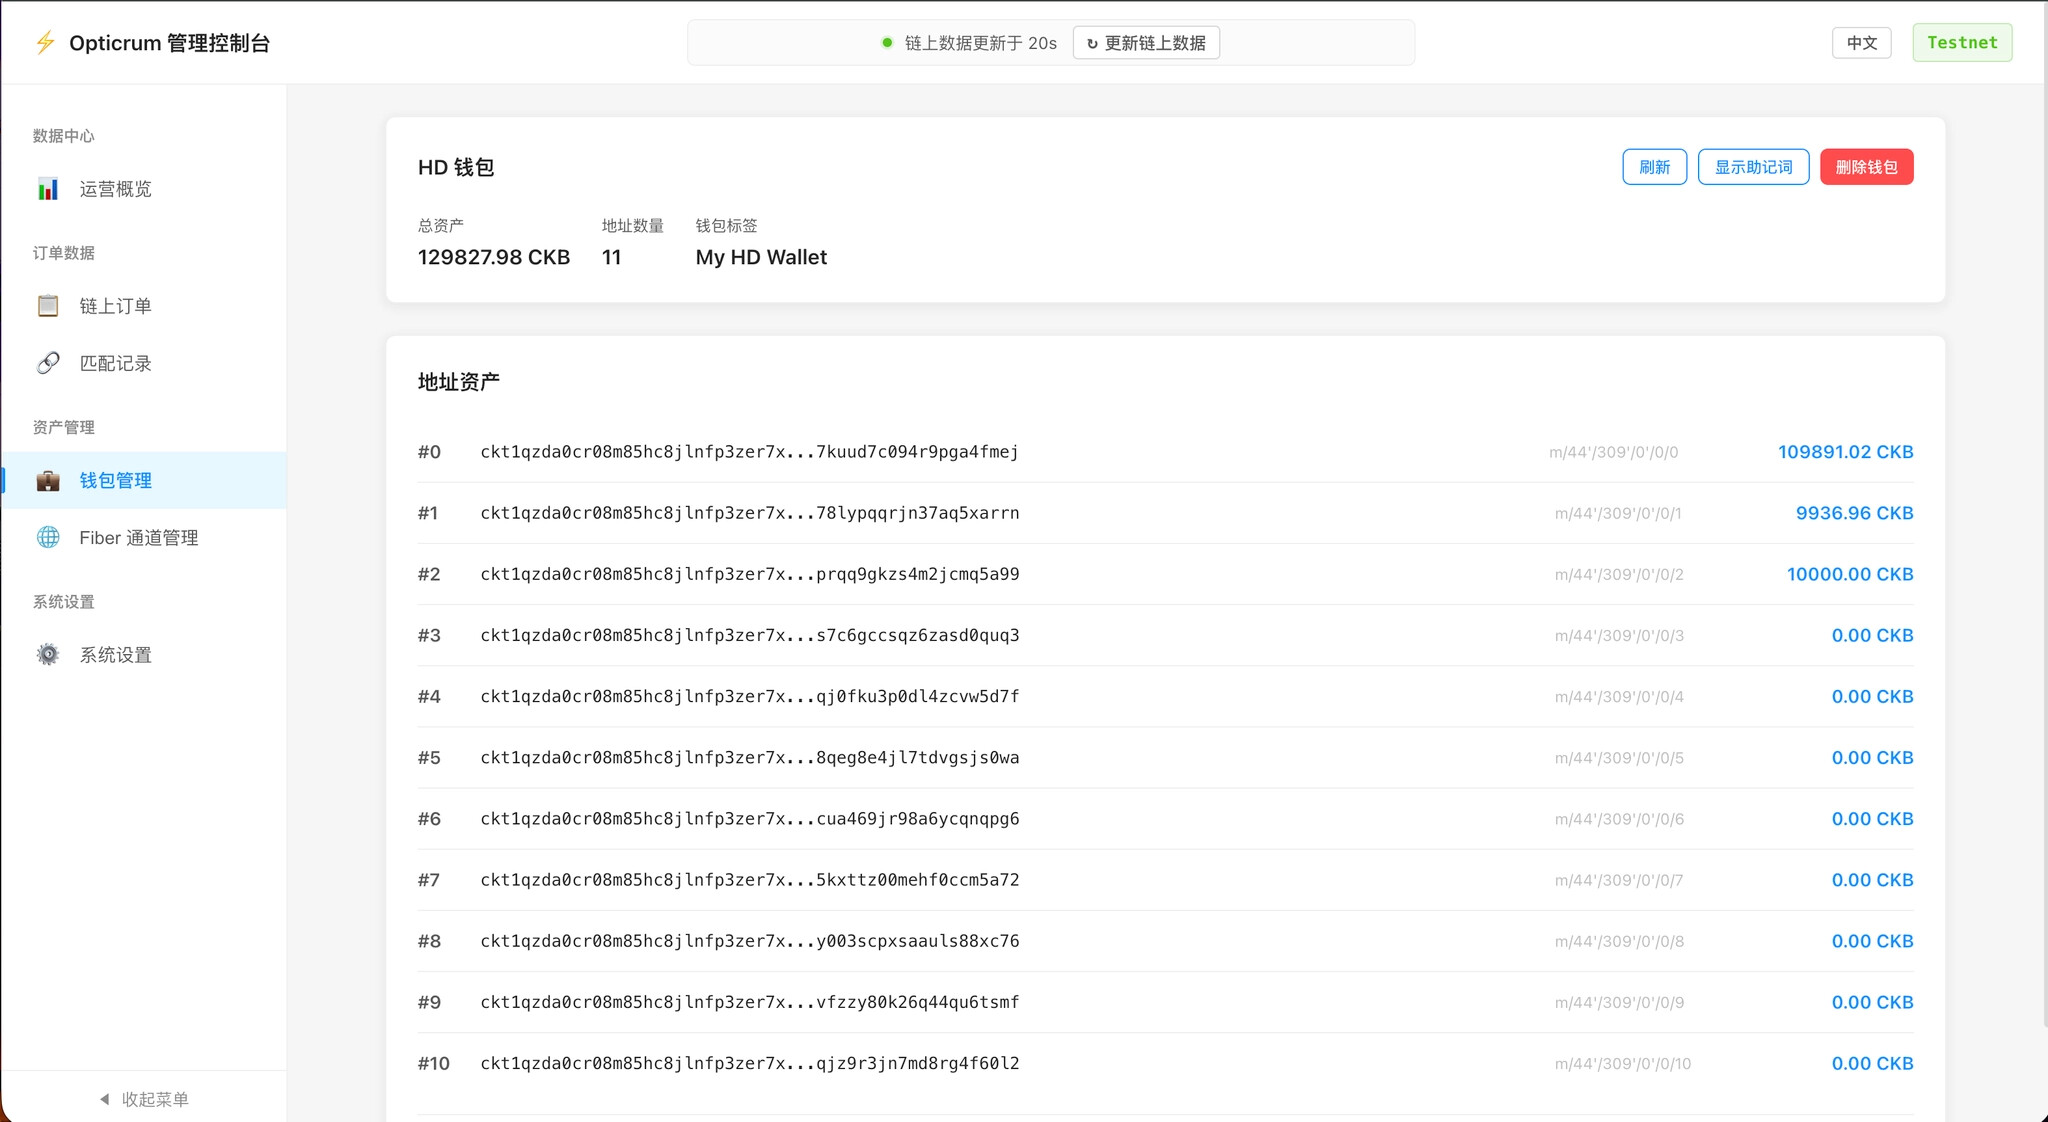
Task: Switch language with 中文 button
Action: click(x=1861, y=43)
